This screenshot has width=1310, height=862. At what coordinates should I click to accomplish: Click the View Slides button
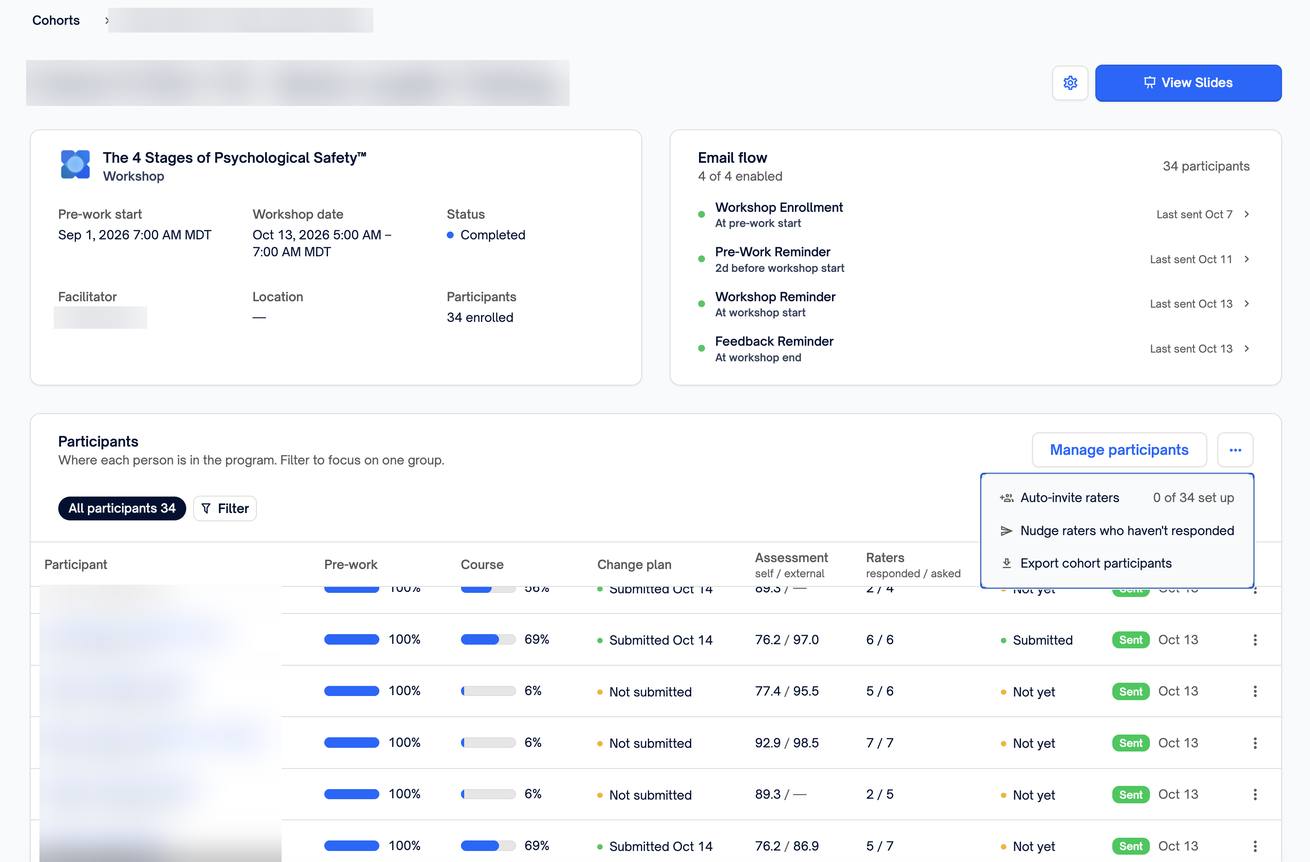coord(1188,83)
